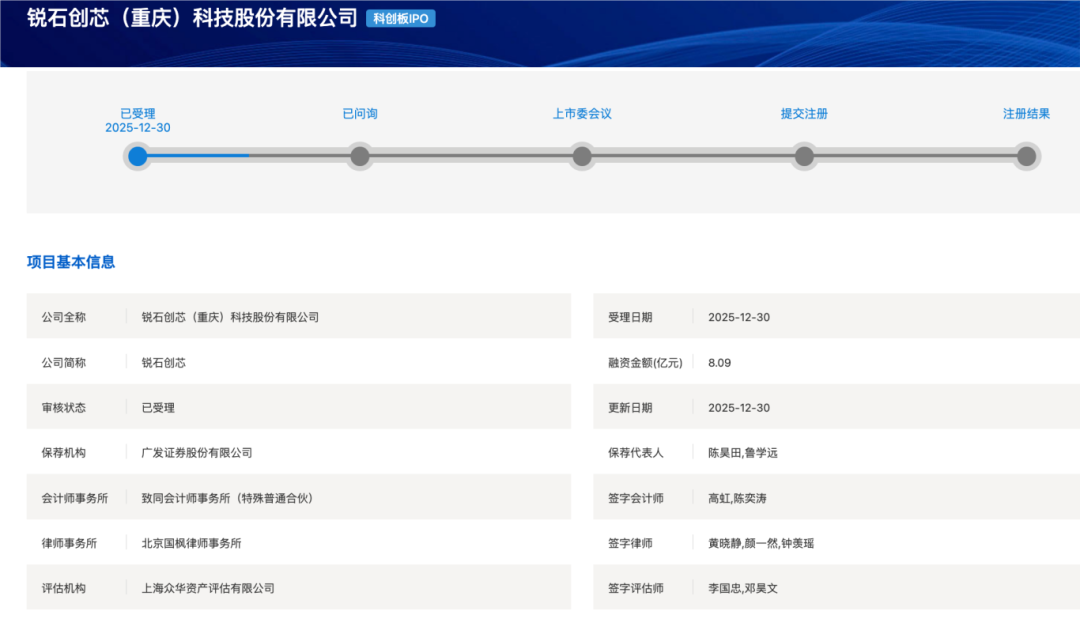This screenshot has height=630, width=1080.
Task: Select the 注册结果 stage label
Action: click(x=1026, y=114)
